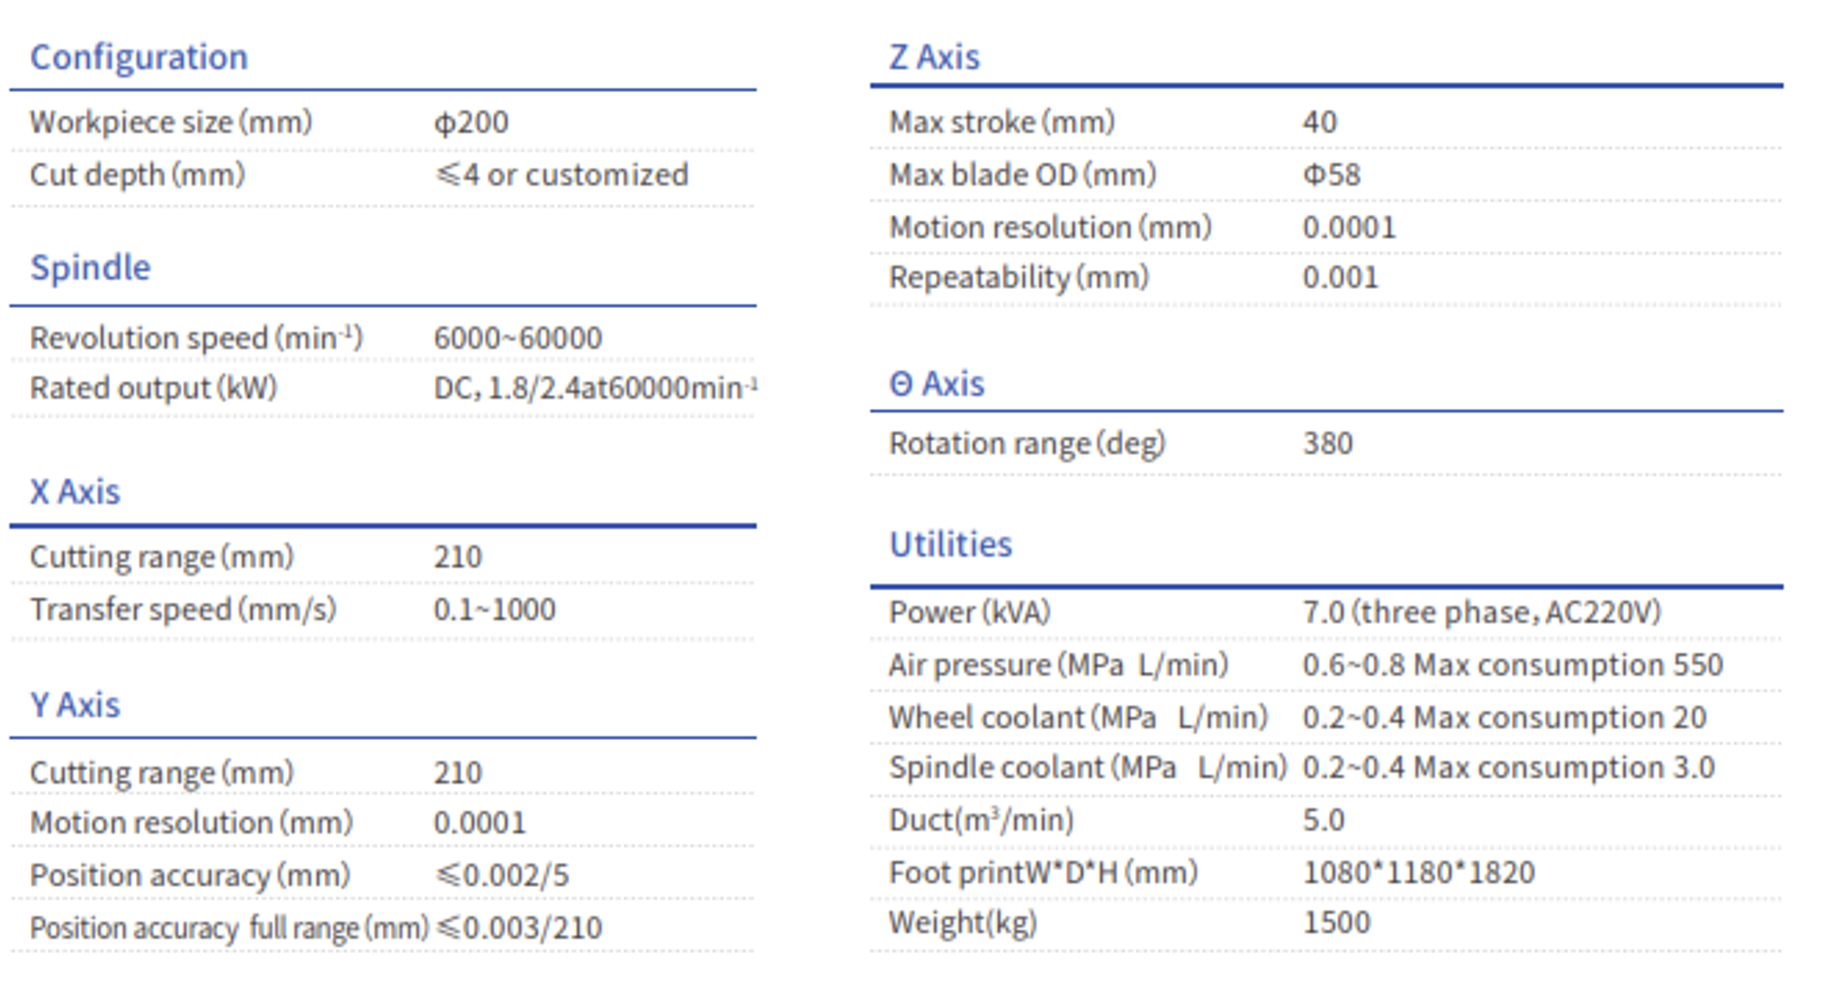Select the Utilities section heading
Viewport: 1842px width, 984px height.
tap(951, 545)
